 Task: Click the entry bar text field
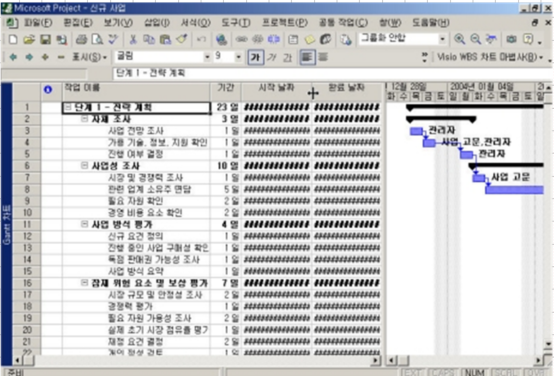coord(332,73)
